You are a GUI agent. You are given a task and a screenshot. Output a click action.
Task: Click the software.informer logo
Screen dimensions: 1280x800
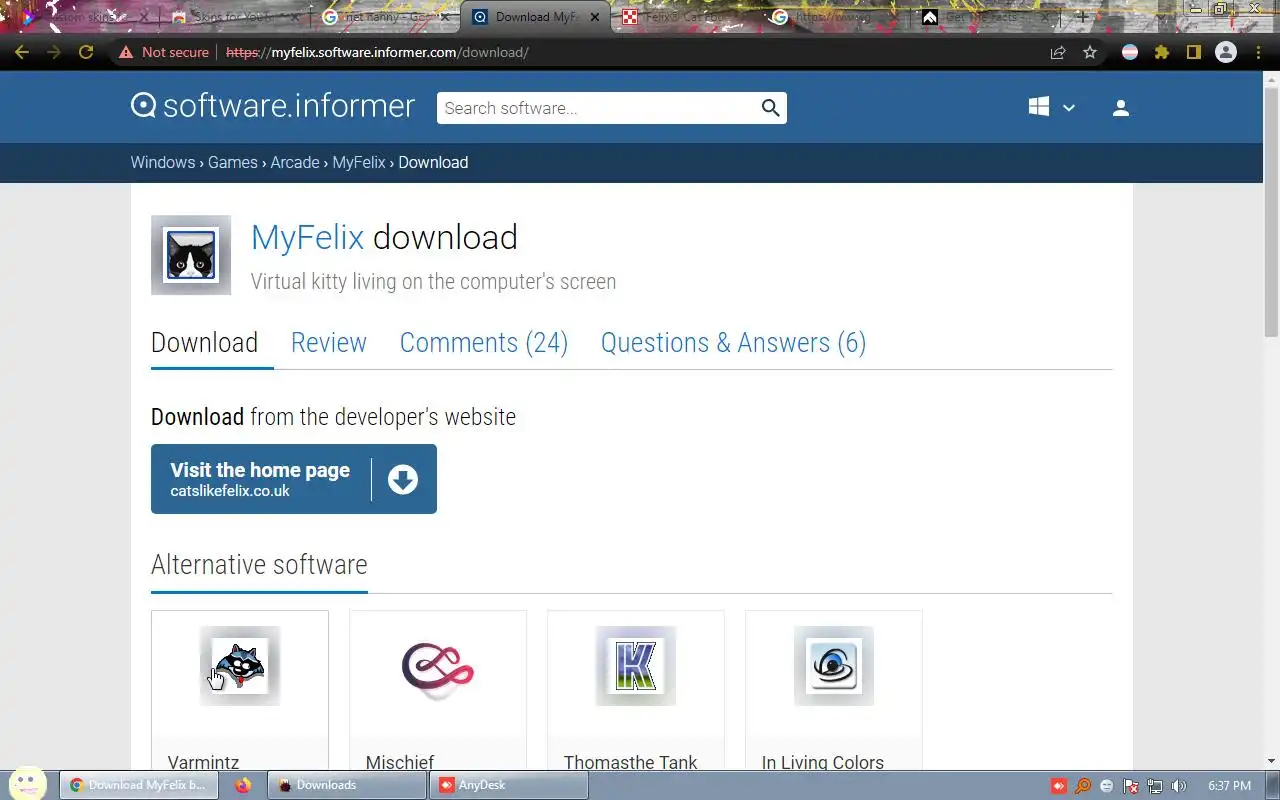coord(272,106)
